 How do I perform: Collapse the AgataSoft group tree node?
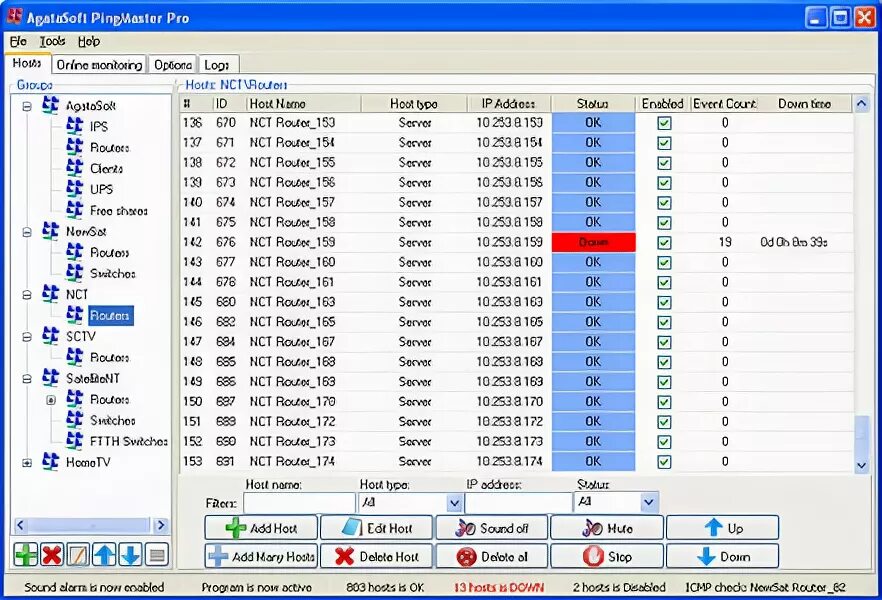click(26, 106)
